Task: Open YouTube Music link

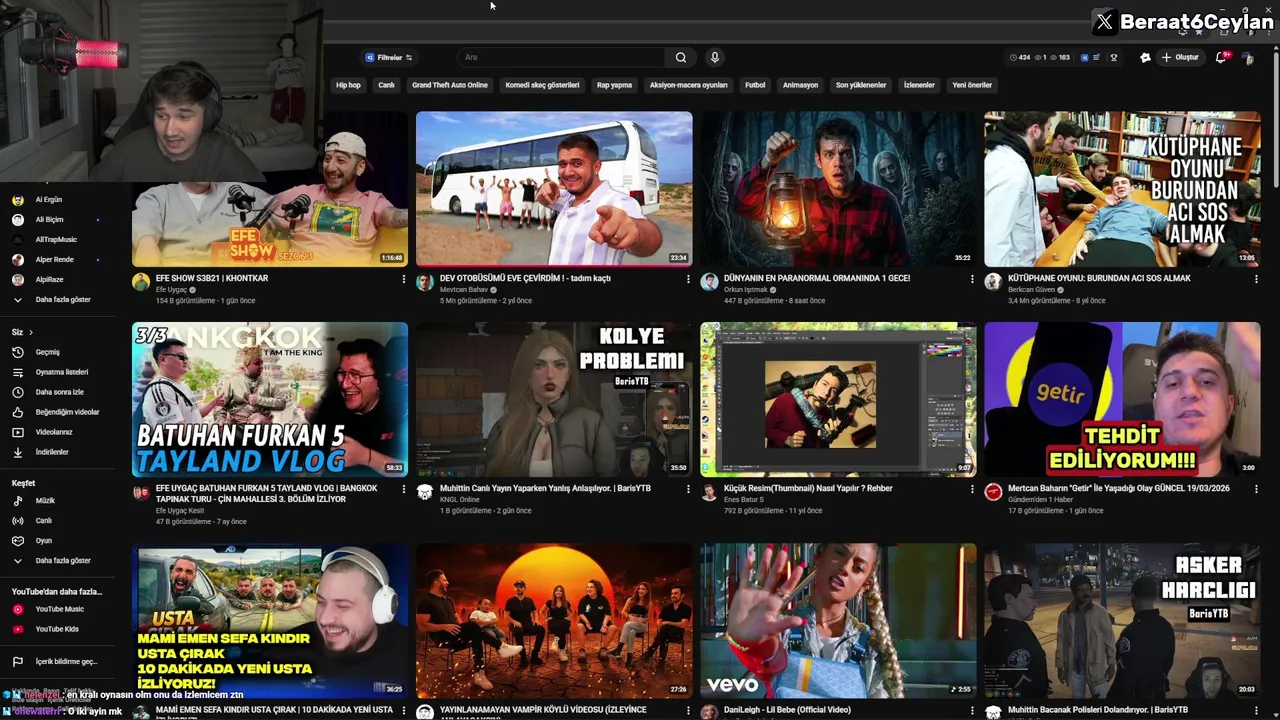Action: (x=58, y=609)
